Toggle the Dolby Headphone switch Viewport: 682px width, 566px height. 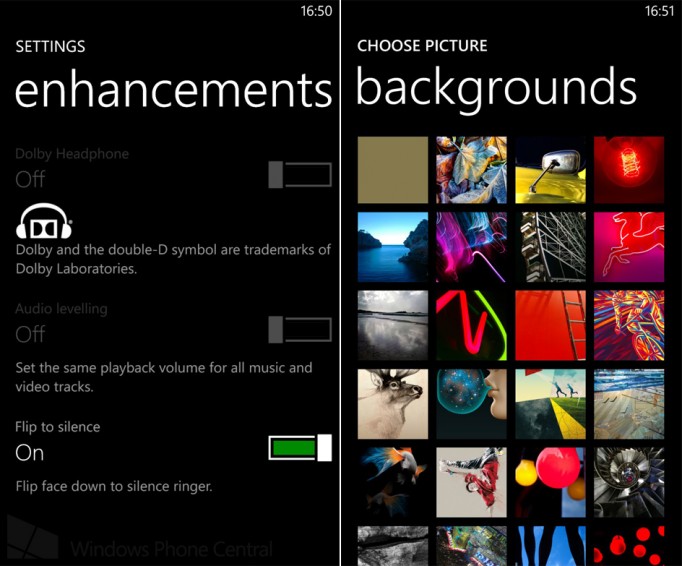(300, 174)
